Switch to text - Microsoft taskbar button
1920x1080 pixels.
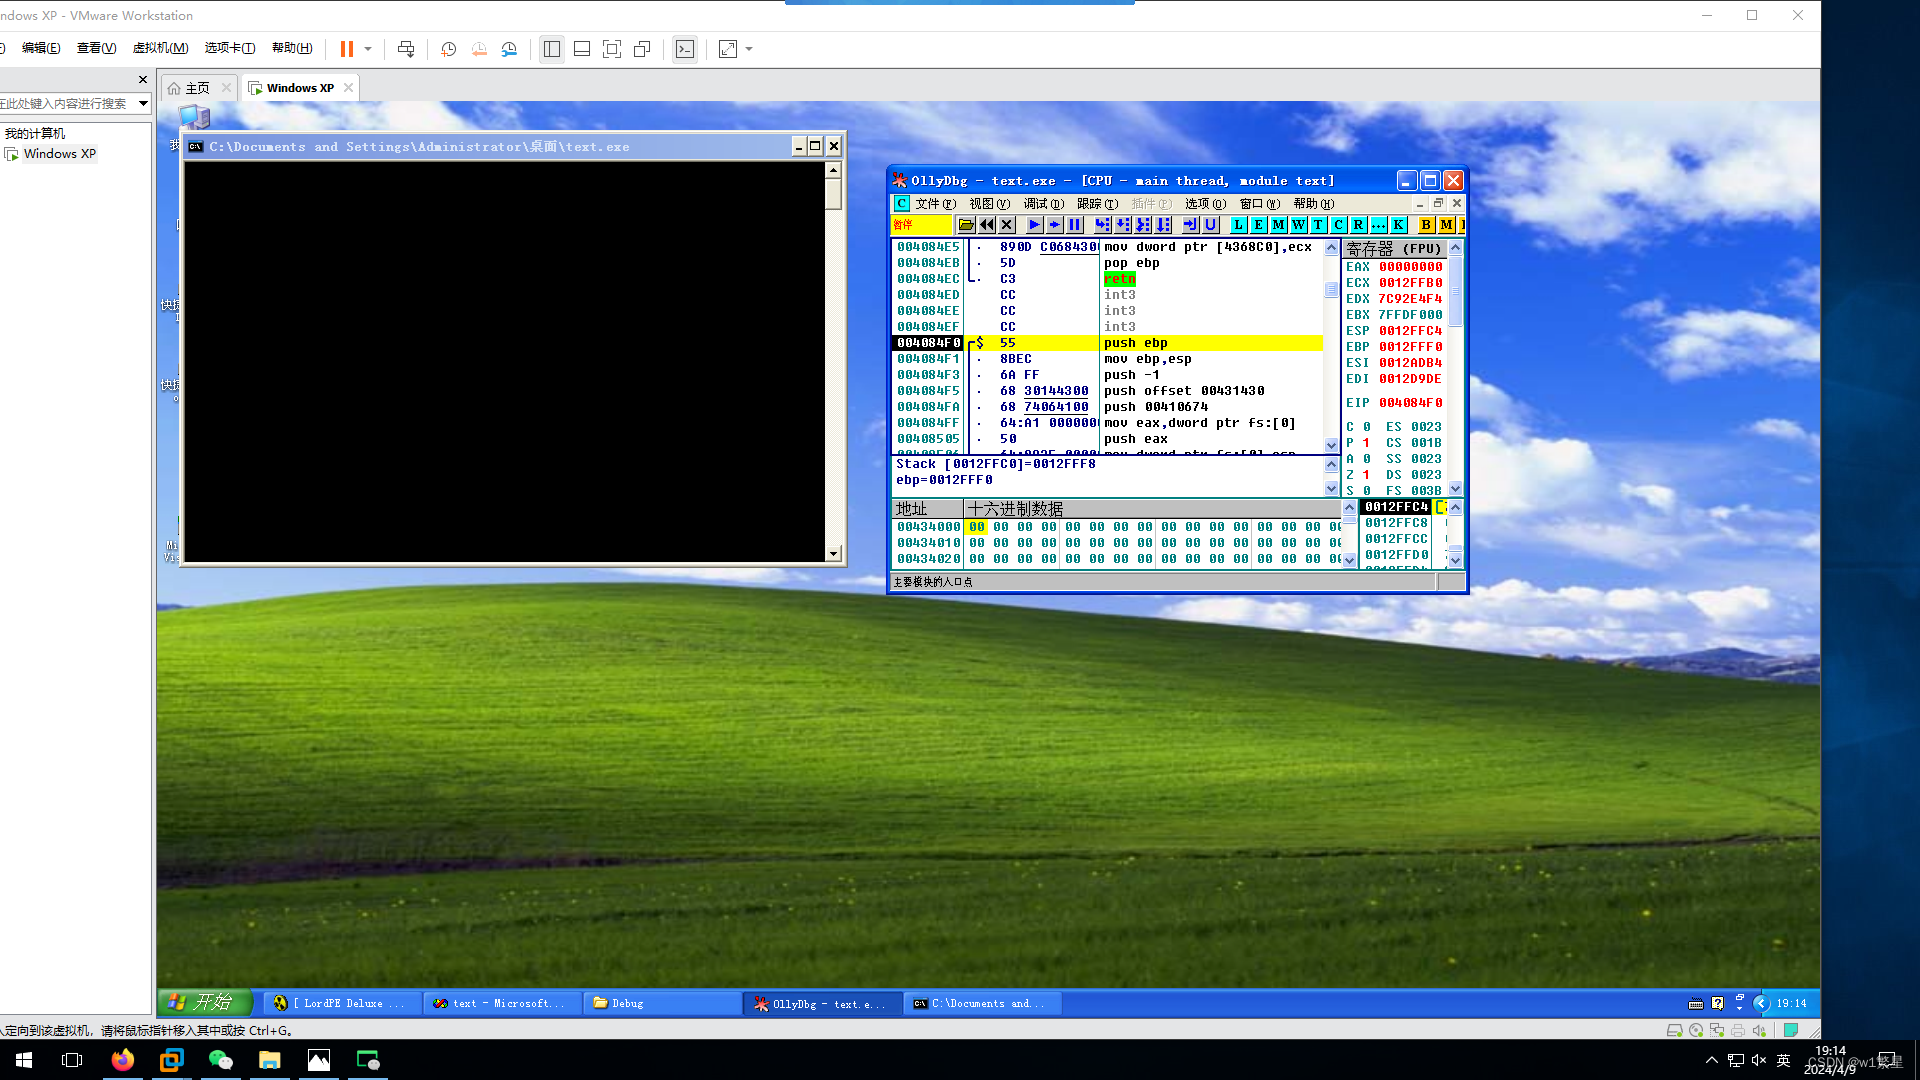pyautogui.click(x=503, y=1003)
